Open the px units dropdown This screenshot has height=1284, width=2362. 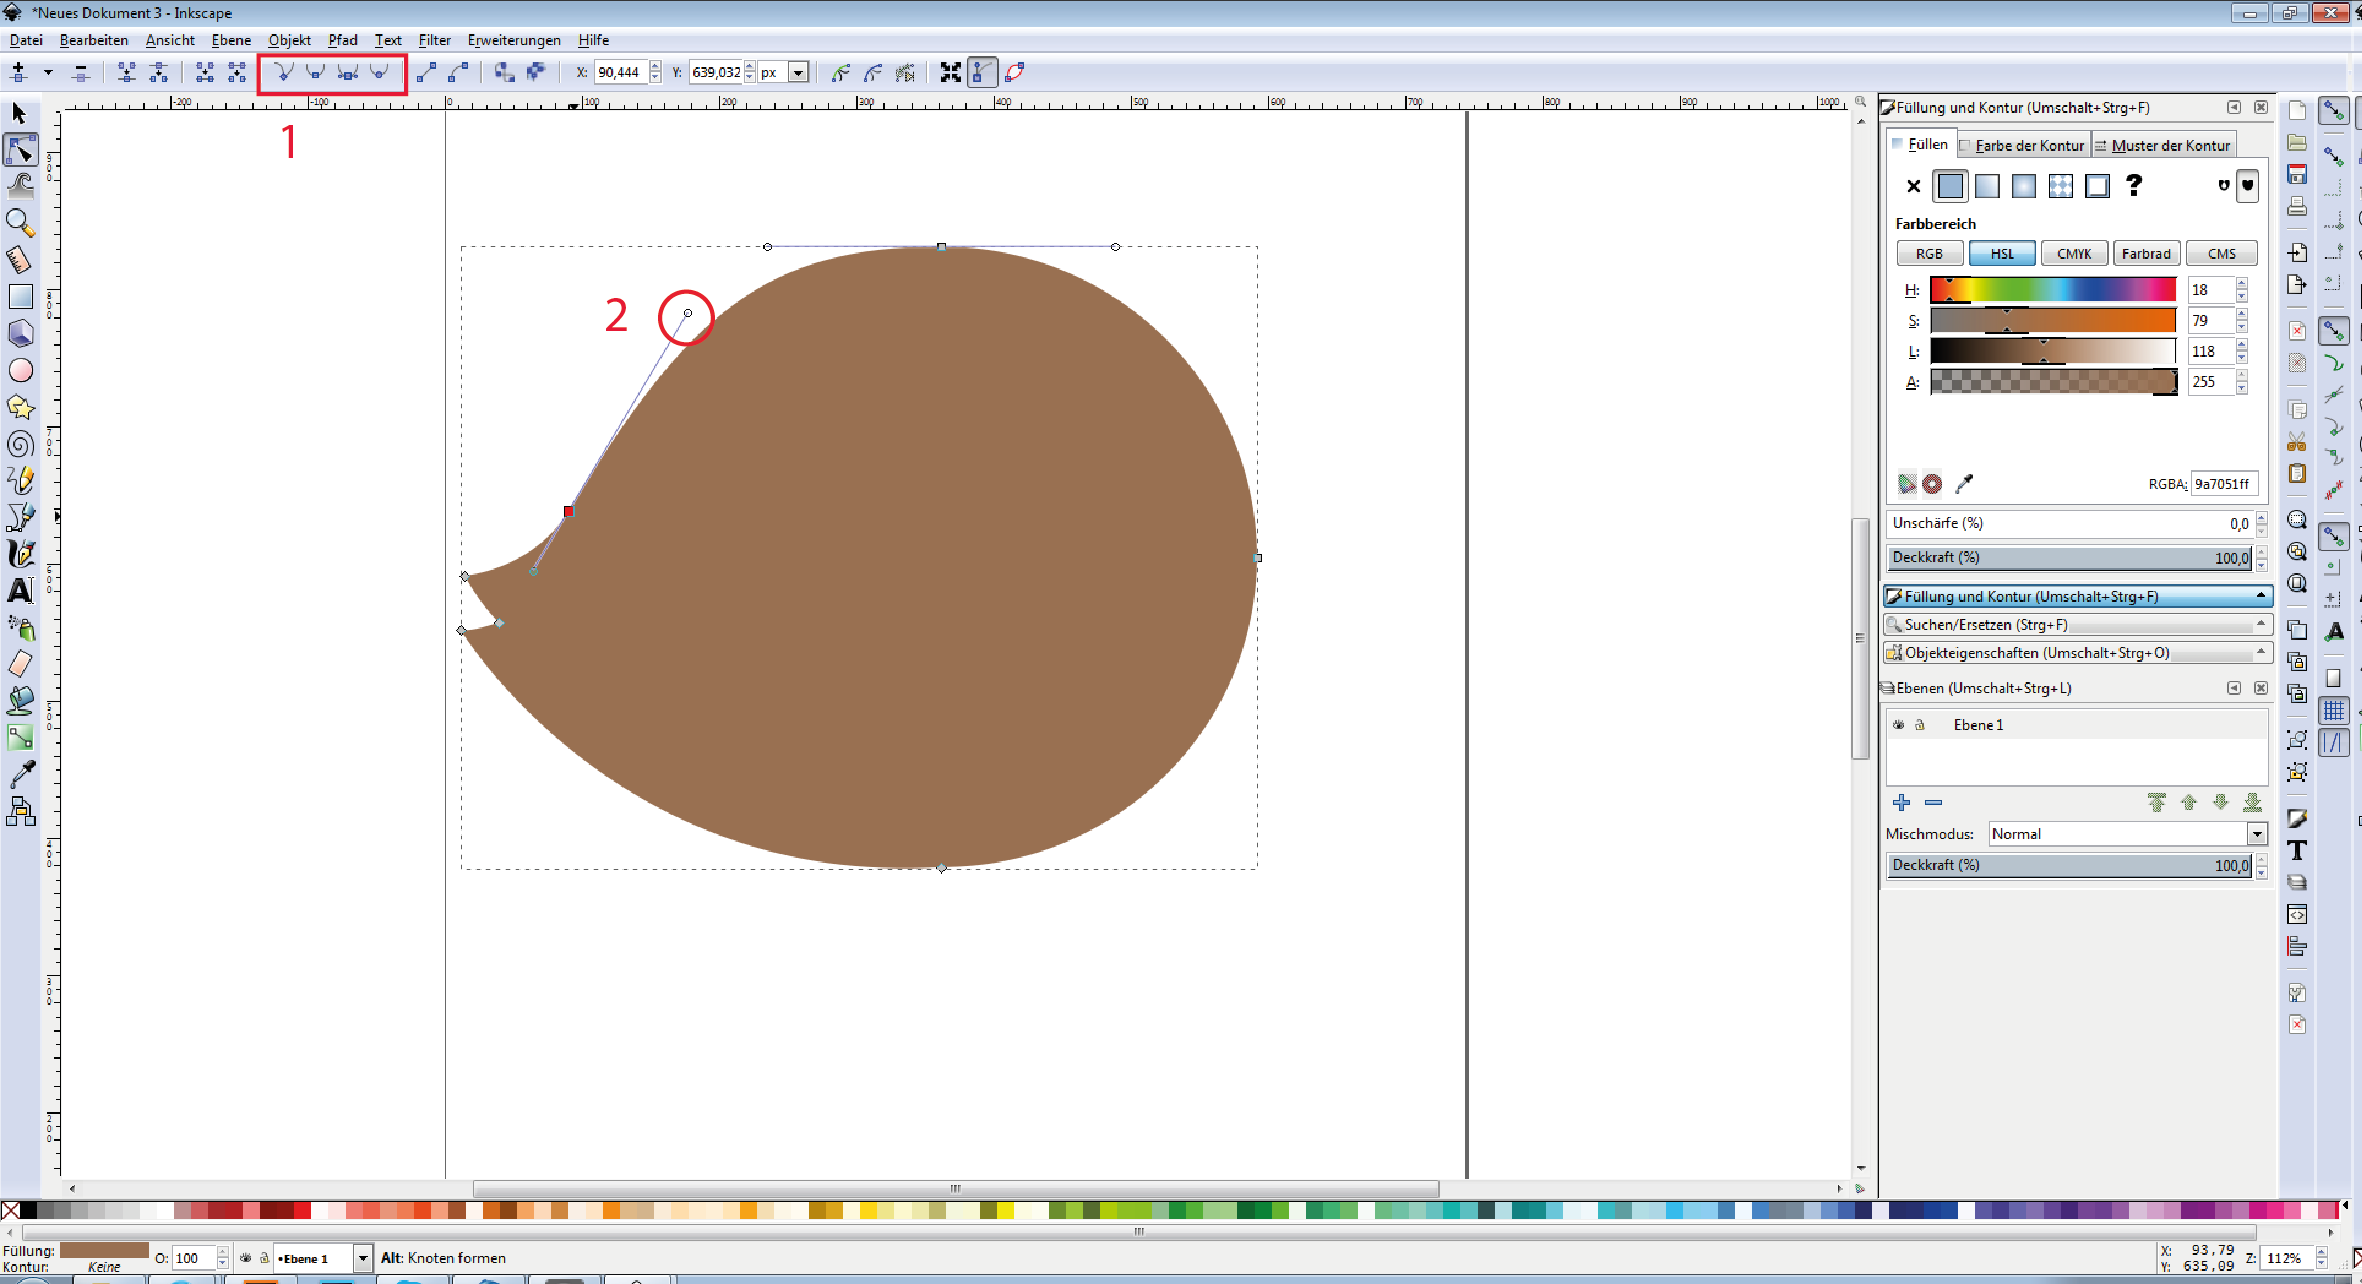coord(798,72)
